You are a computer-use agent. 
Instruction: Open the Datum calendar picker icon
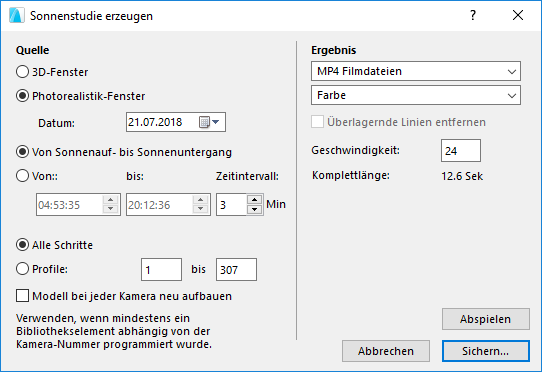204,122
